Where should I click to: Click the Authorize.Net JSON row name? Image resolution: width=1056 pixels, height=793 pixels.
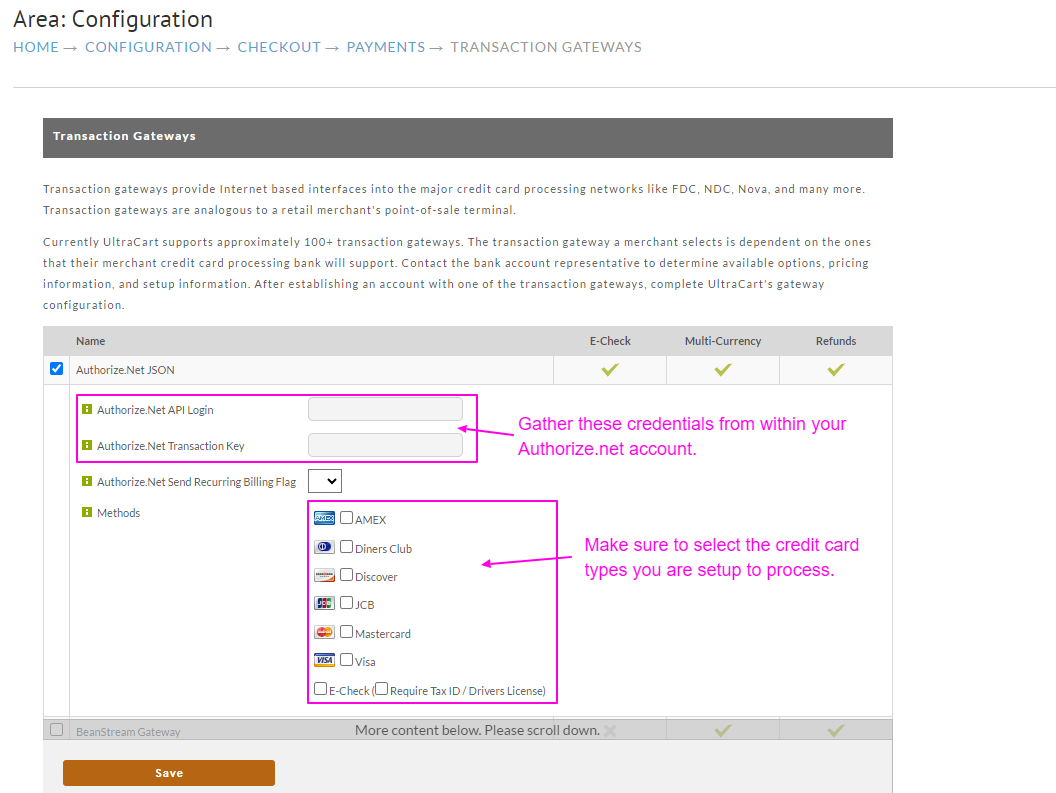(125, 370)
